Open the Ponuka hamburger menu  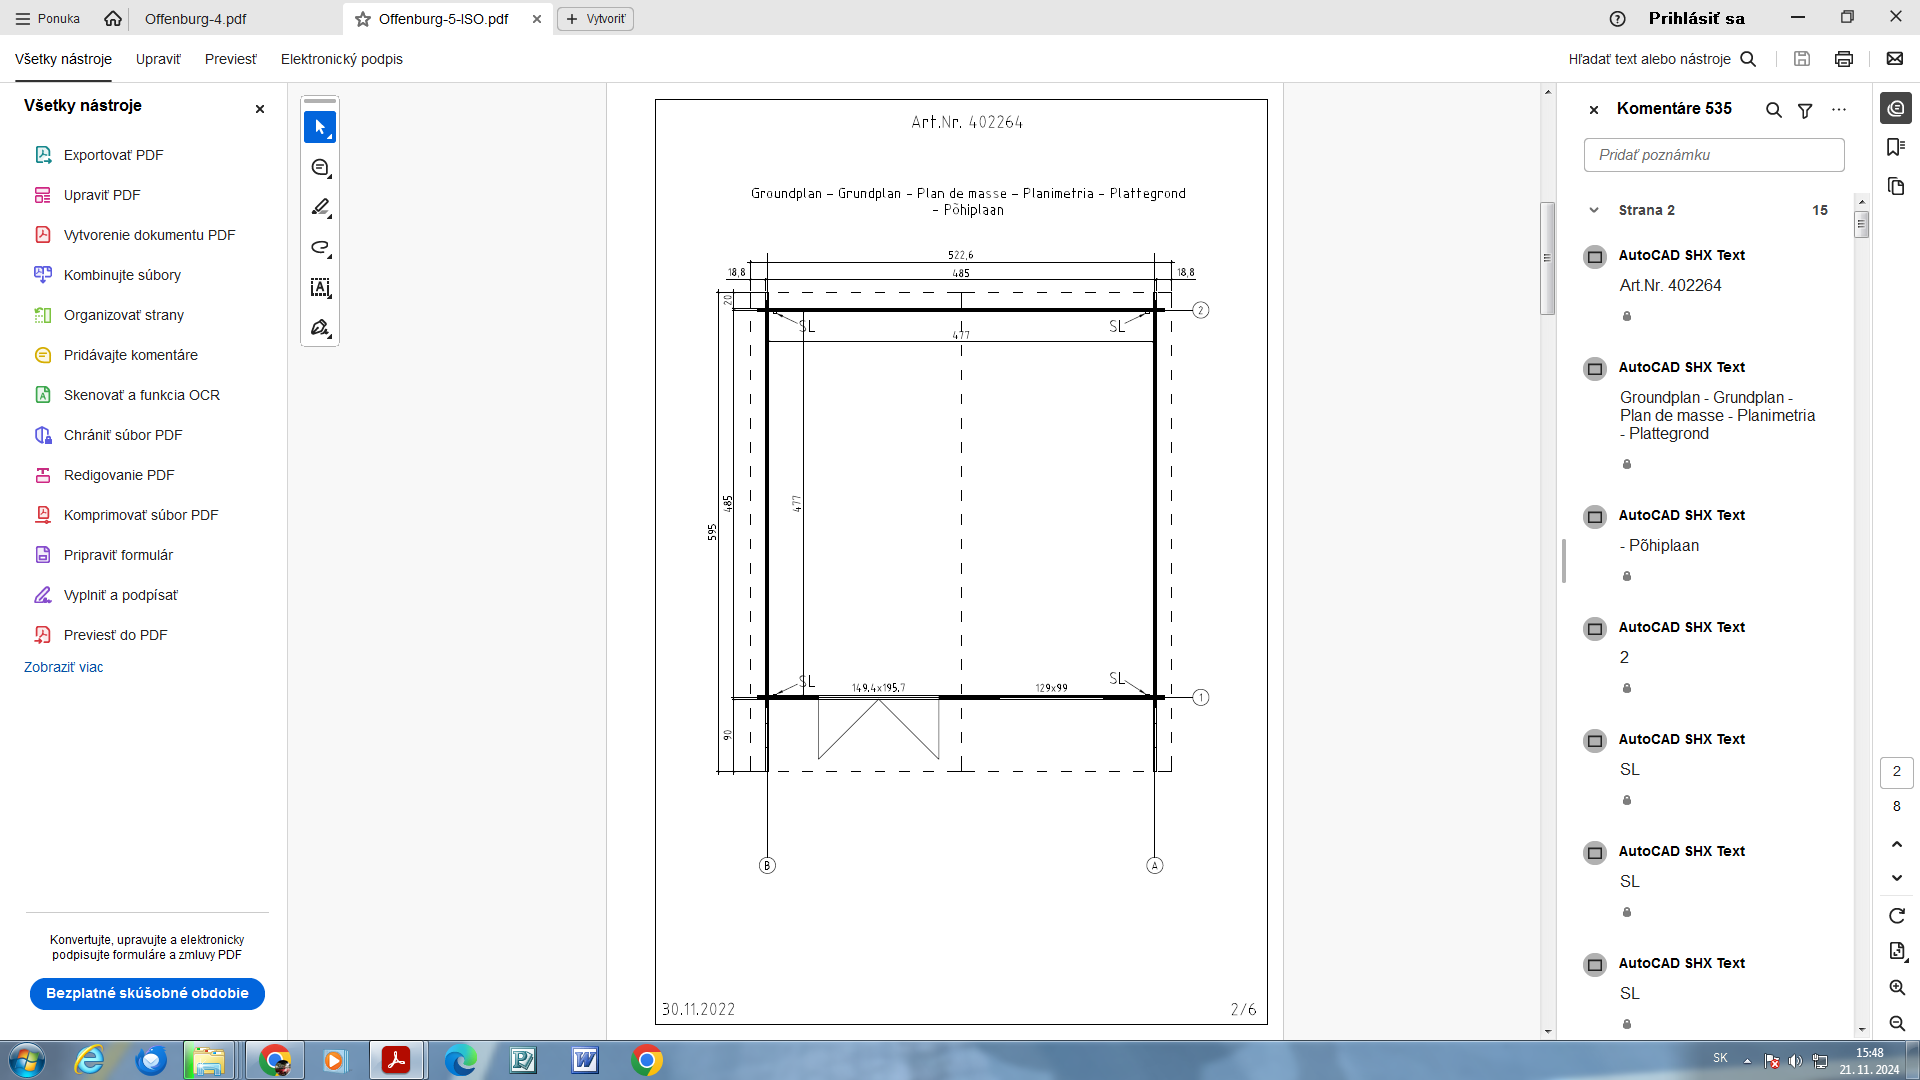coord(47,19)
